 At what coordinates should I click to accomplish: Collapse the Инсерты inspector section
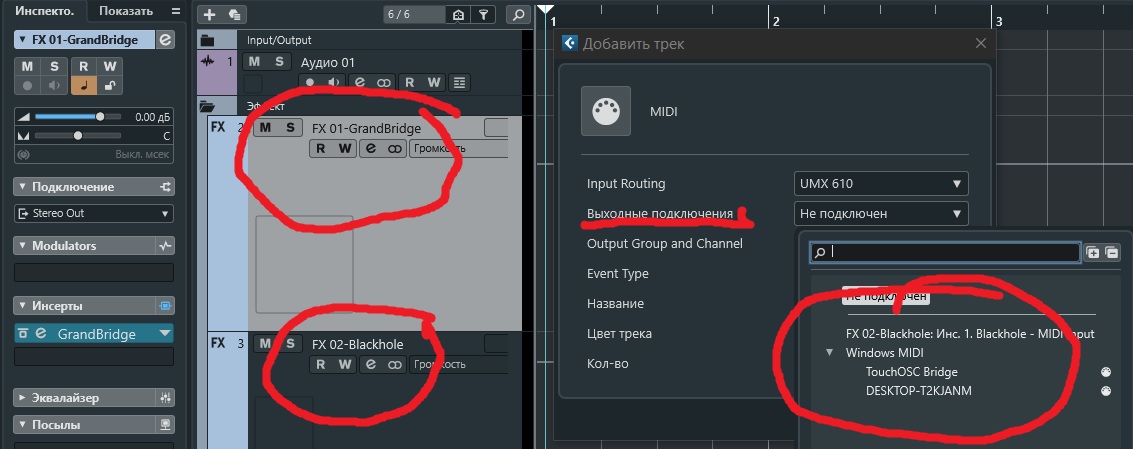point(22,306)
